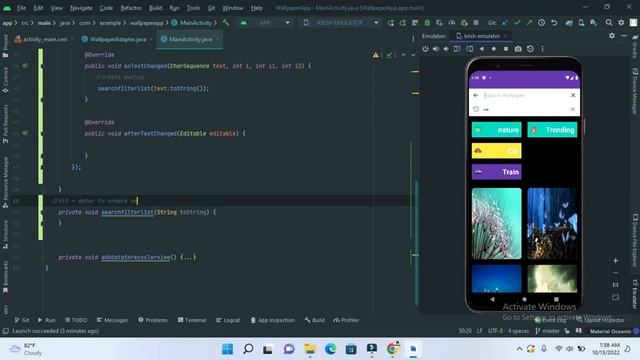This screenshot has width=640, height=360.
Task: Open emulator extended controls three-dot menu
Action: [x=542, y=49]
